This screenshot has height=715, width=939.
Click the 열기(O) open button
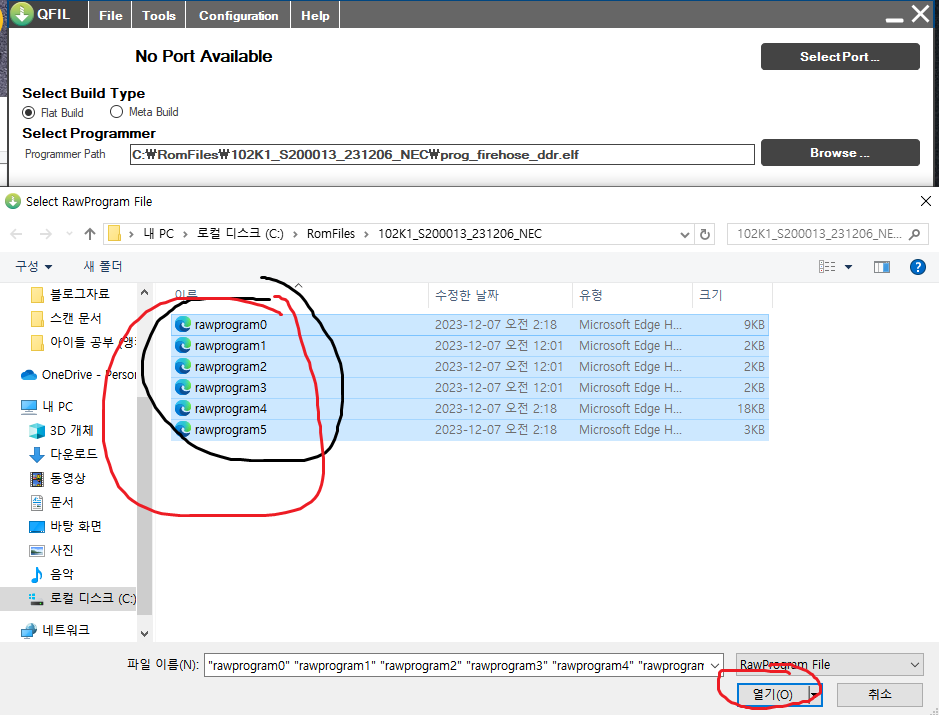(773, 694)
